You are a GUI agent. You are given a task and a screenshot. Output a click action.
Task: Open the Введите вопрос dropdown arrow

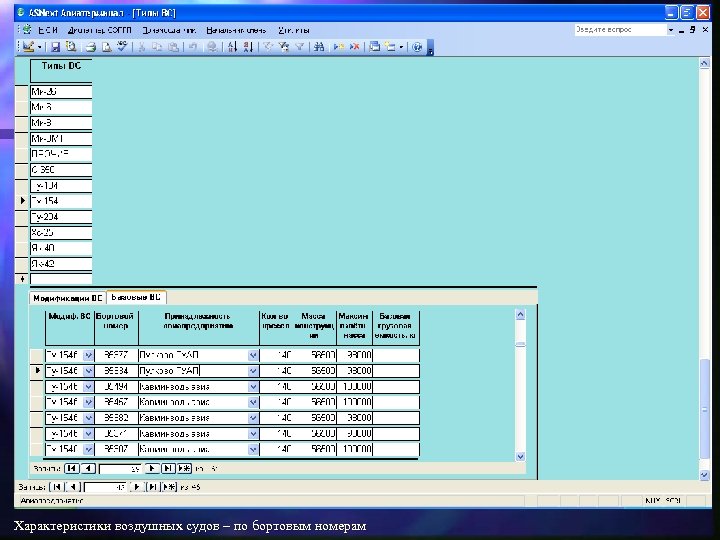(671, 30)
